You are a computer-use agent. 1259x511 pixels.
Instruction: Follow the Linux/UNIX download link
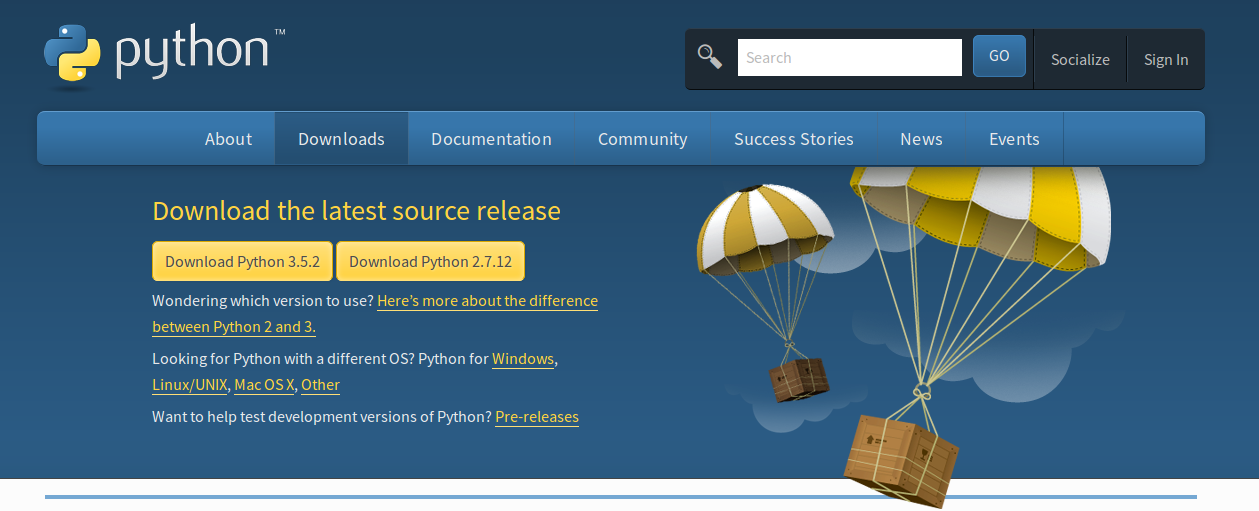(x=190, y=385)
